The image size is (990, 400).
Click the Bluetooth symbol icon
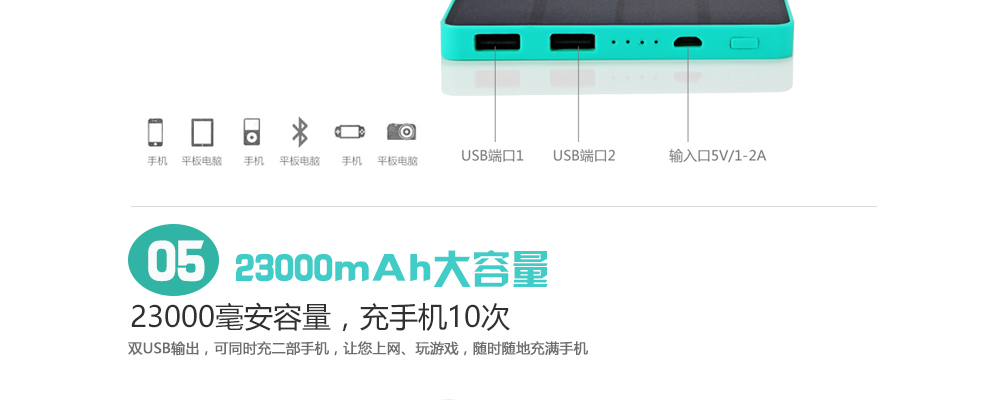pyautogui.click(x=299, y=132)
